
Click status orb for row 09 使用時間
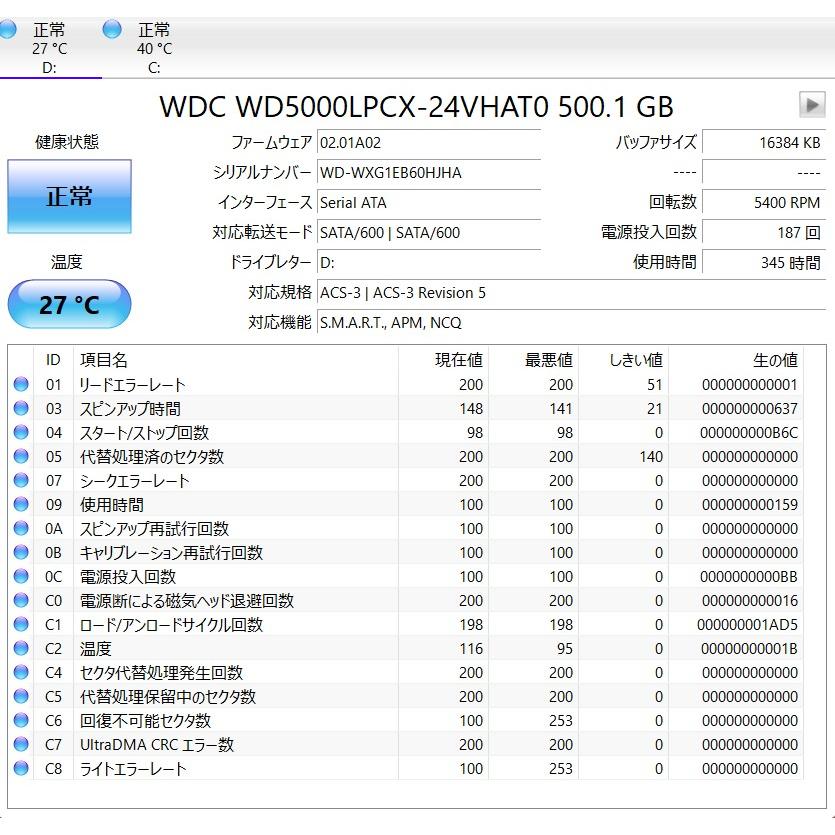pyautogui.click(x=21, y=504)
